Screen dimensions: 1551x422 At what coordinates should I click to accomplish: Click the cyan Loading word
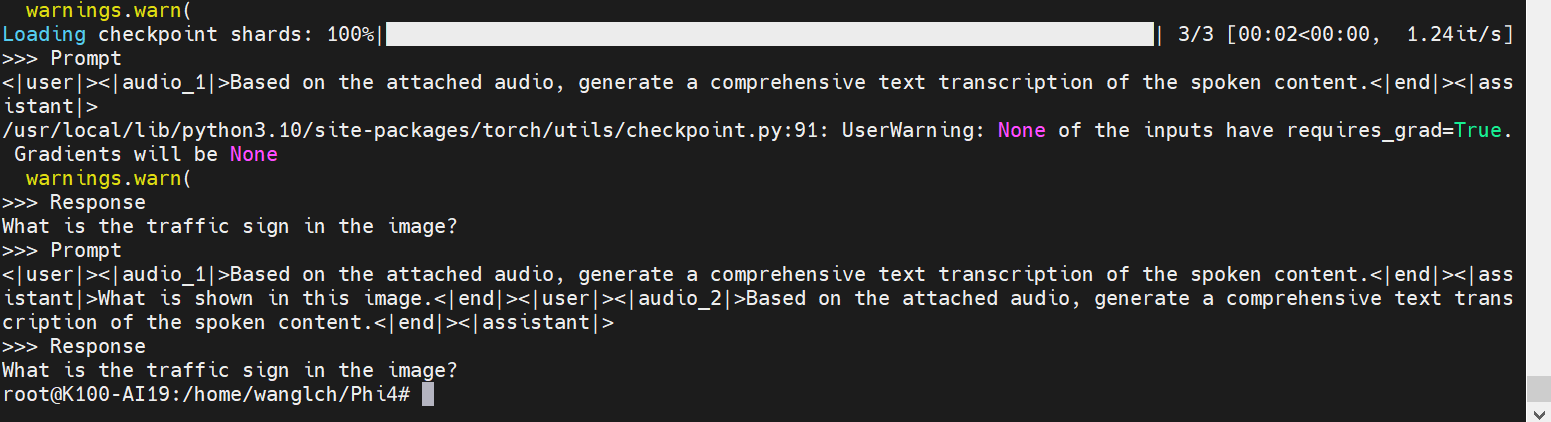coord(44,34)
